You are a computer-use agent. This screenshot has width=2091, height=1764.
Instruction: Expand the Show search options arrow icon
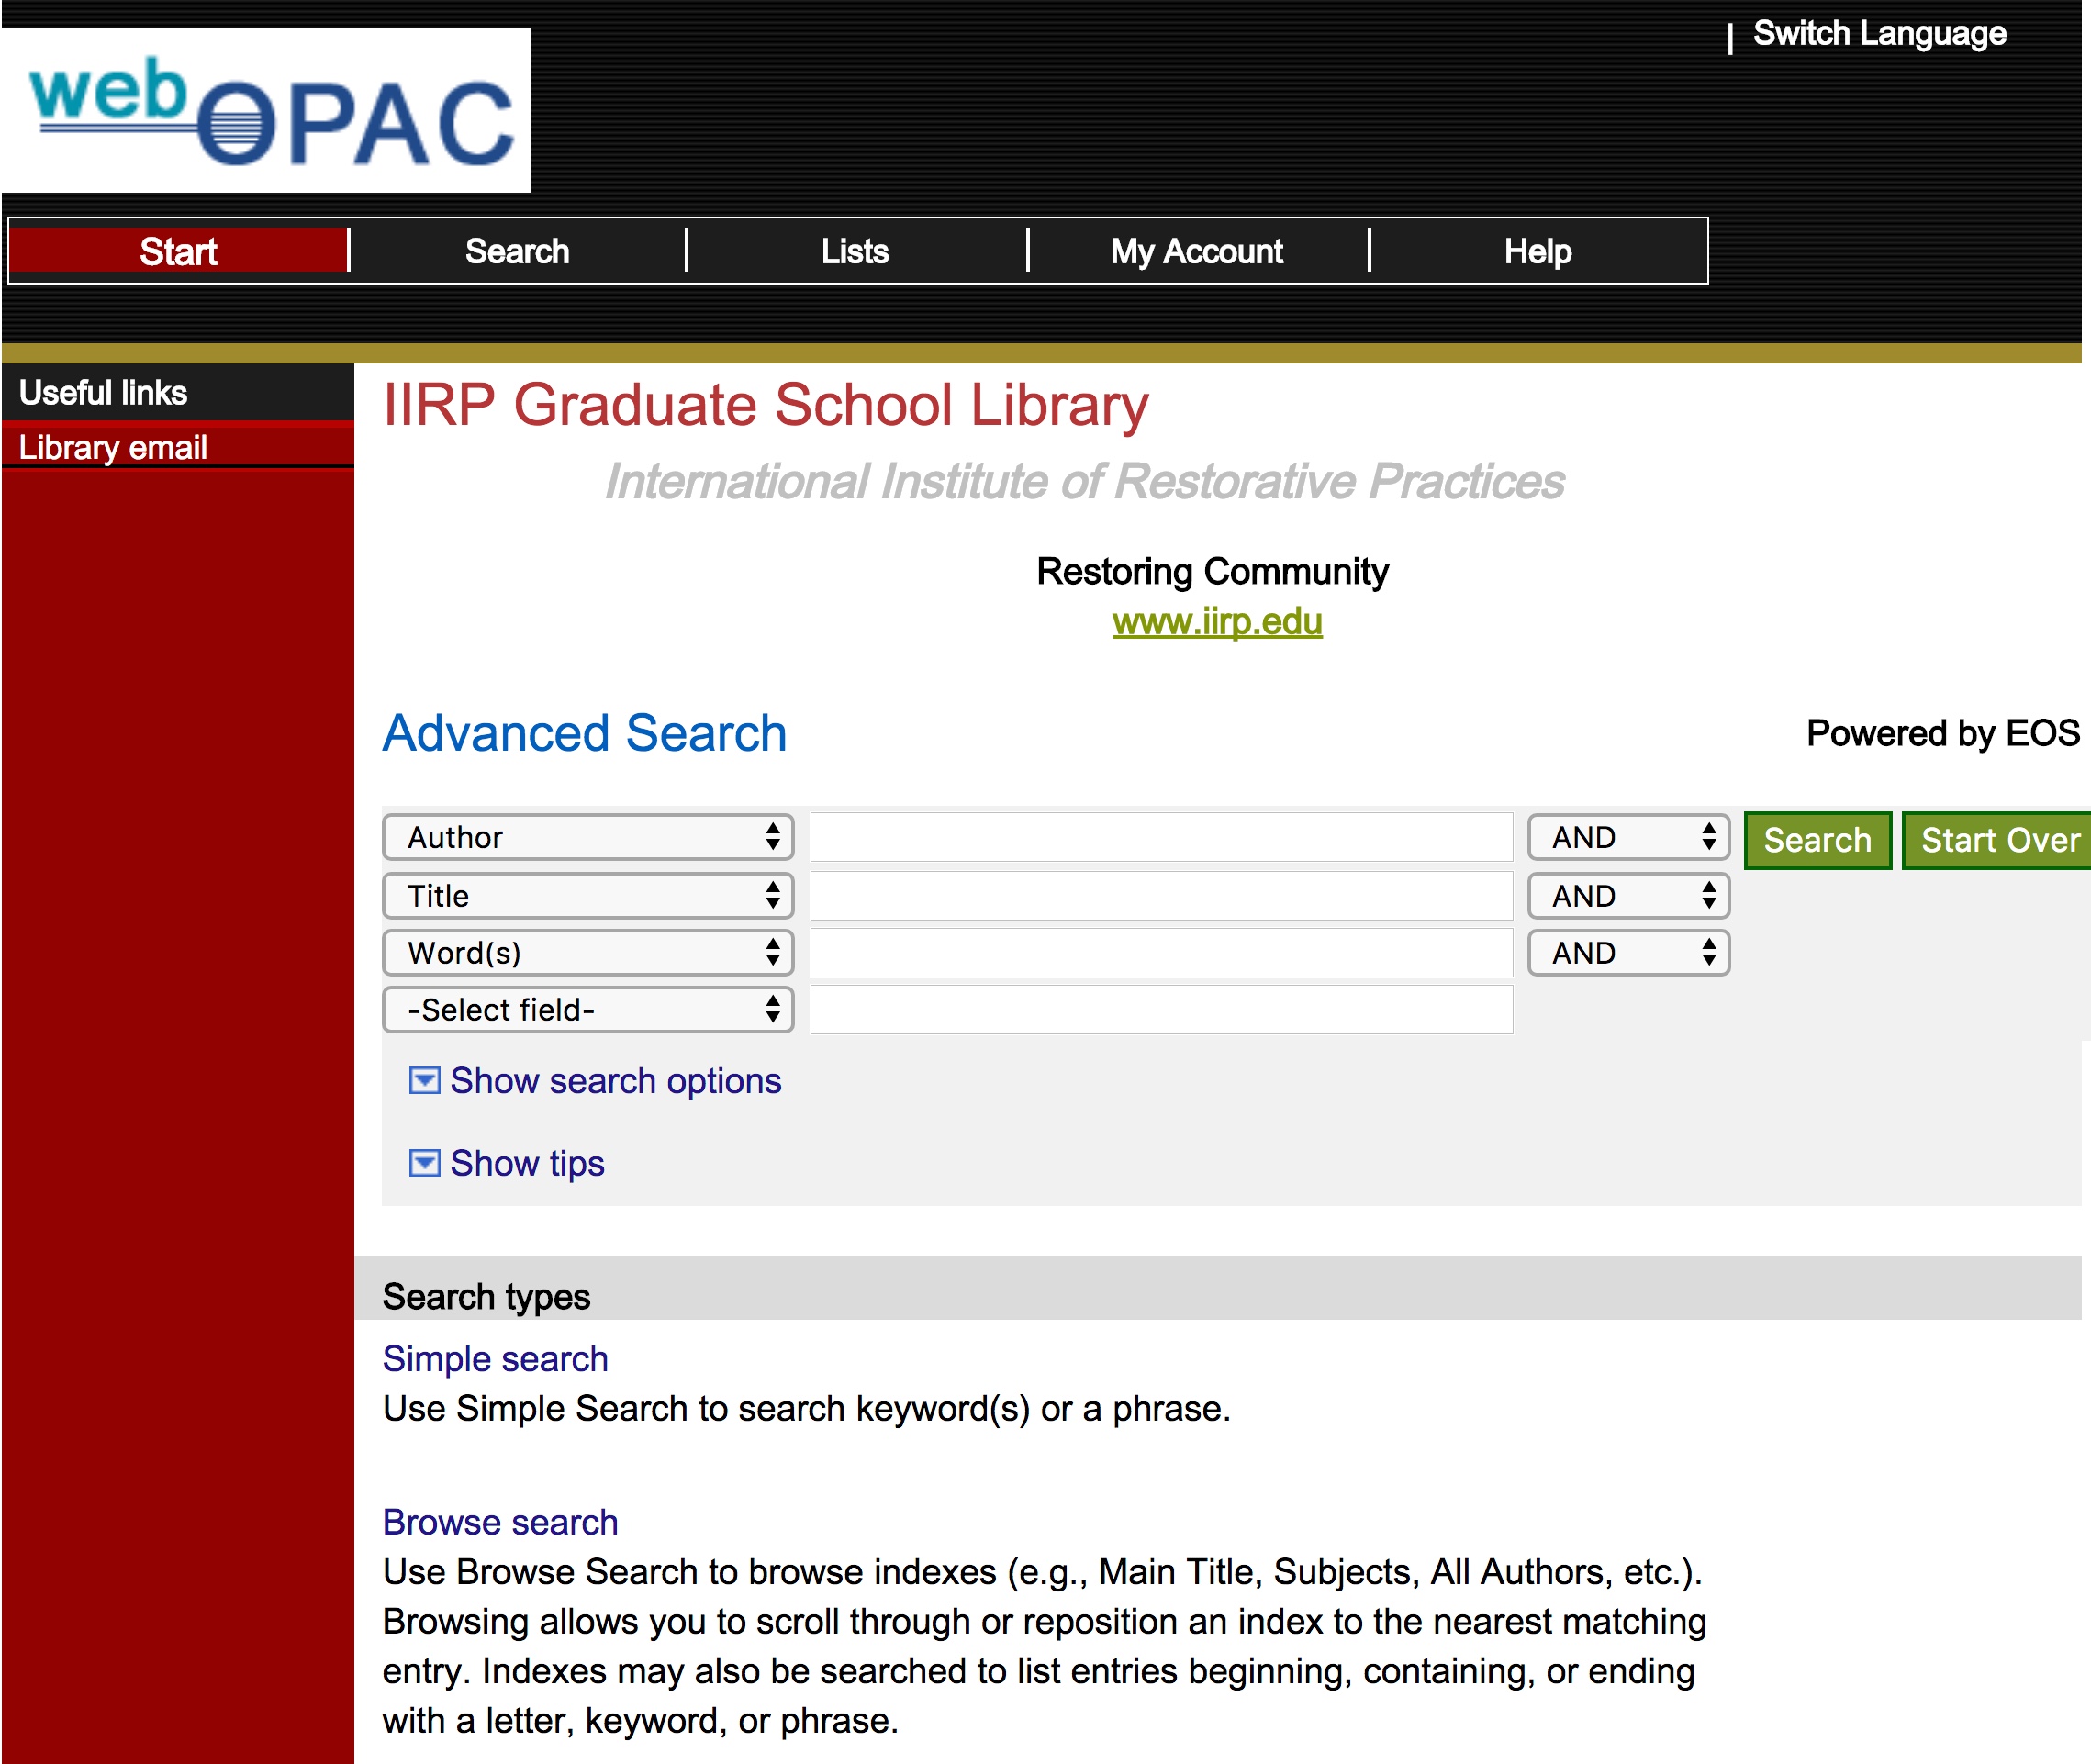click(425, 1080)
